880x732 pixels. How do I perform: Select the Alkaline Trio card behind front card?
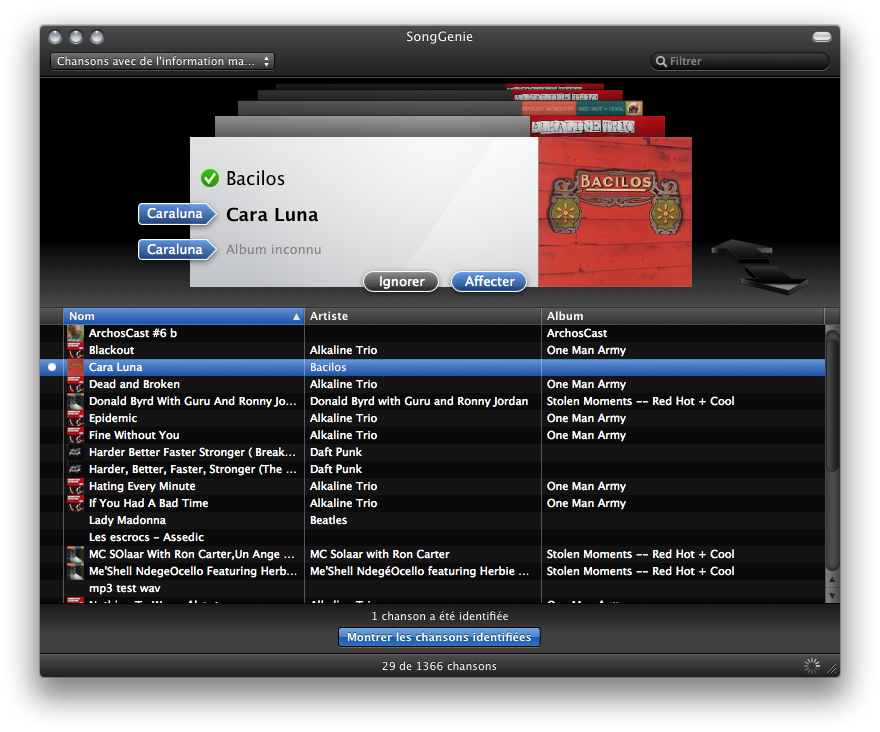point(440,126)
